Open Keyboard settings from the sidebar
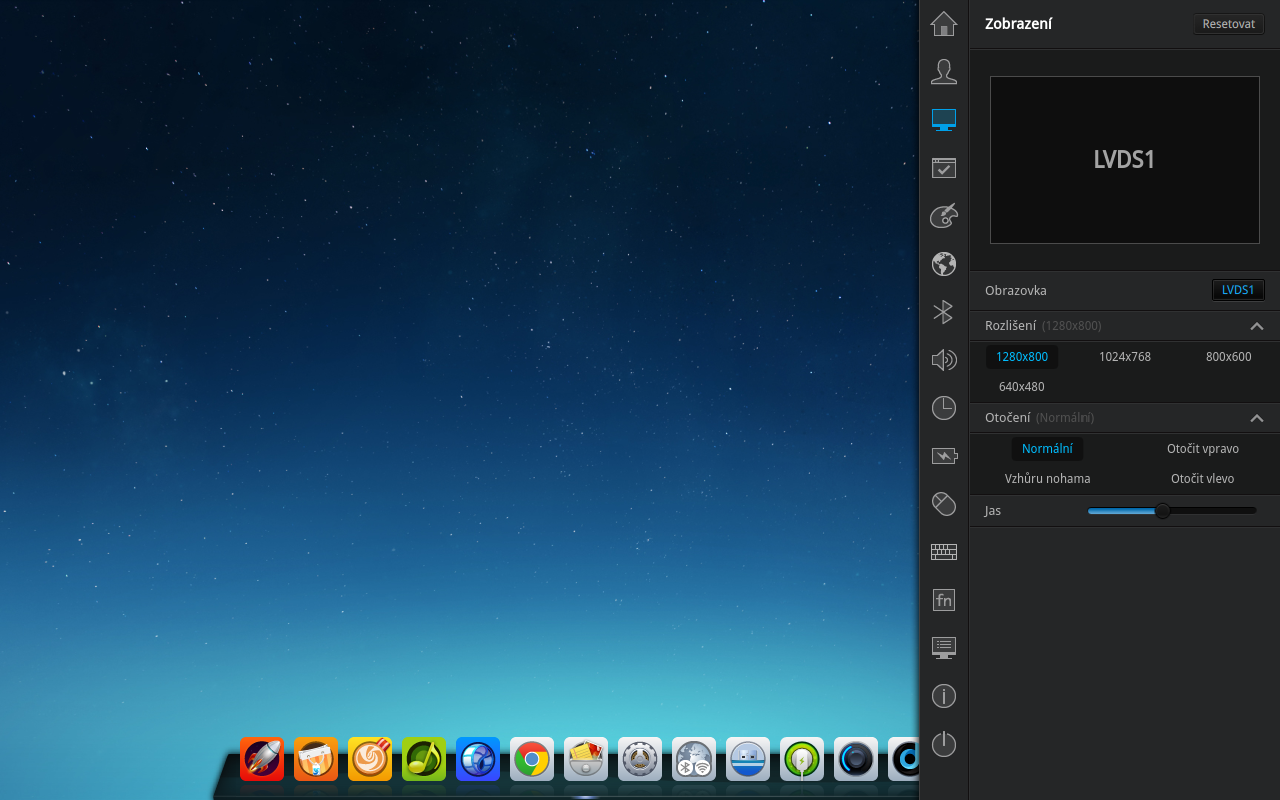1280x800 pixels. 943,552
